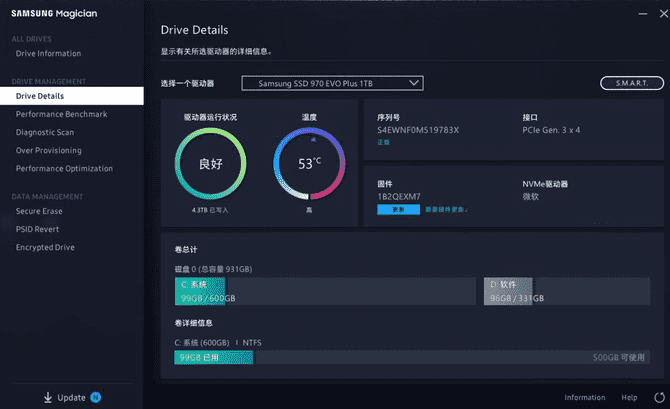Click the new firmware update link

tap(445, 210)
